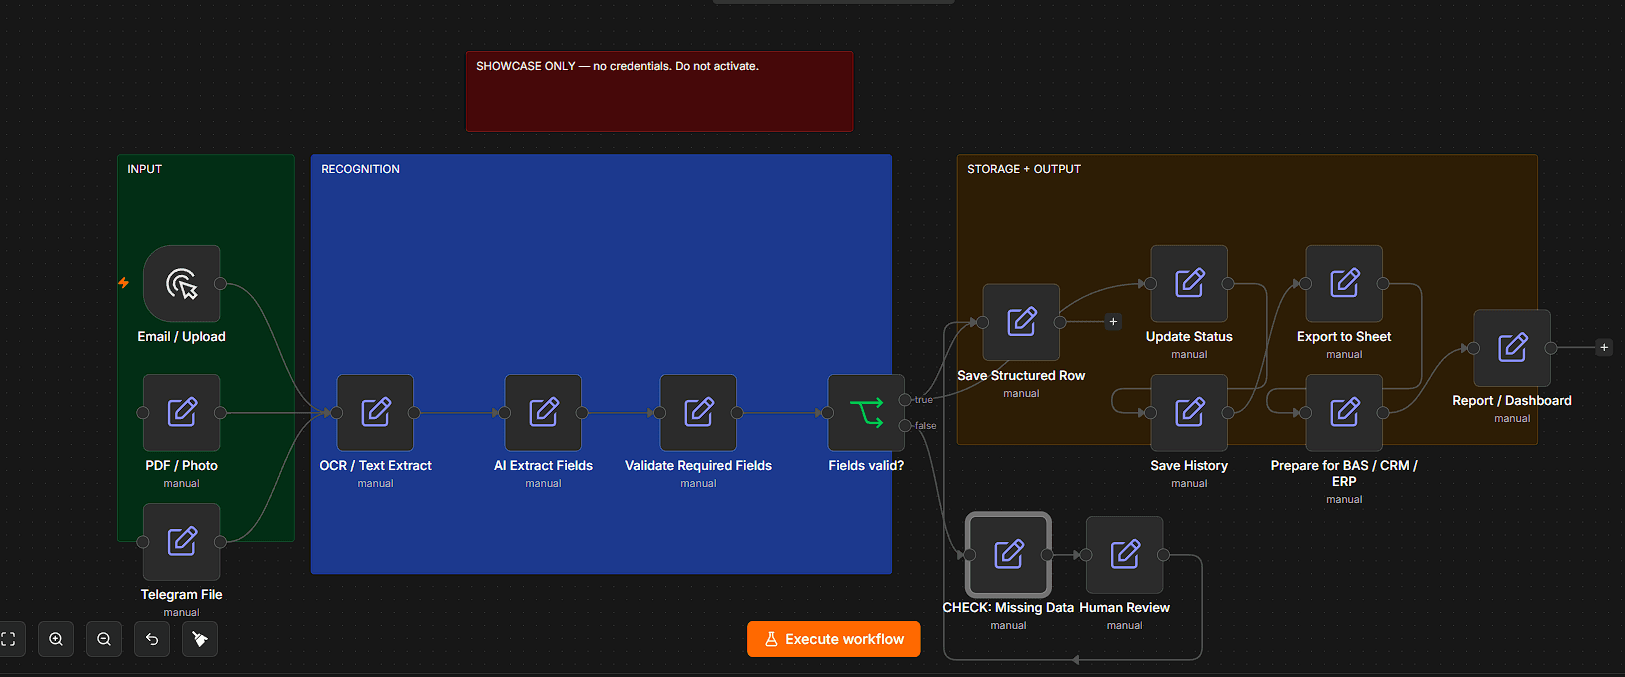Viewport: 1625px width, 677px height.
Task: Click the true output connector of Fields valid?
Action: [905, 400]
